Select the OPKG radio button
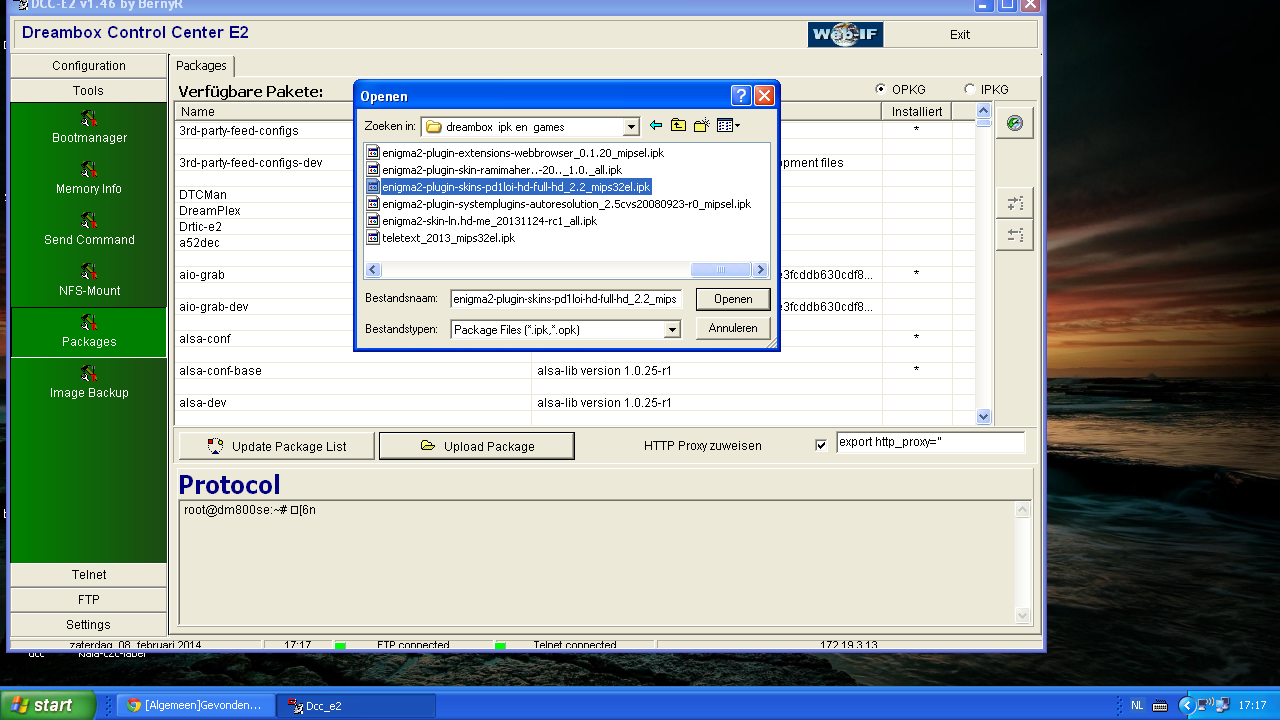 click(x=881, y=89)
